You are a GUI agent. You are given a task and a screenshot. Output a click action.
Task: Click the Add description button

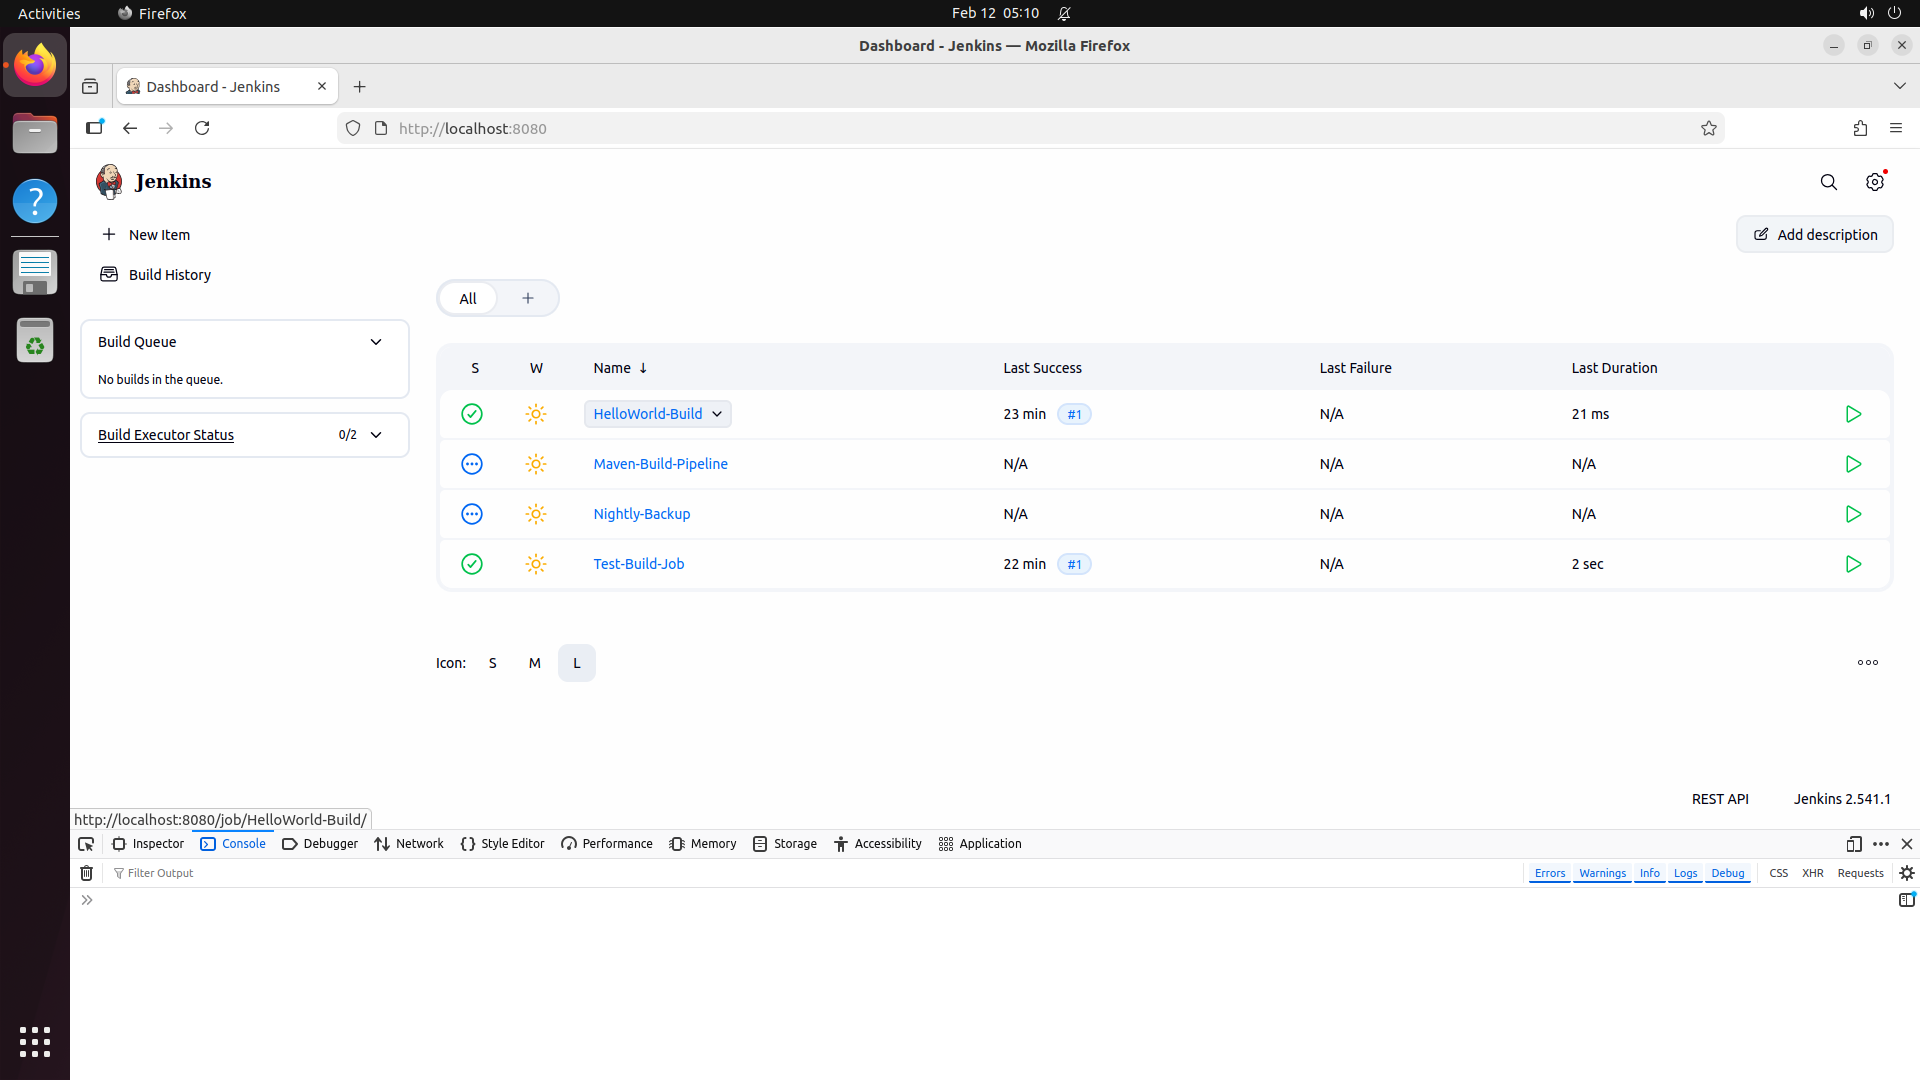(x=1815, y=235)
